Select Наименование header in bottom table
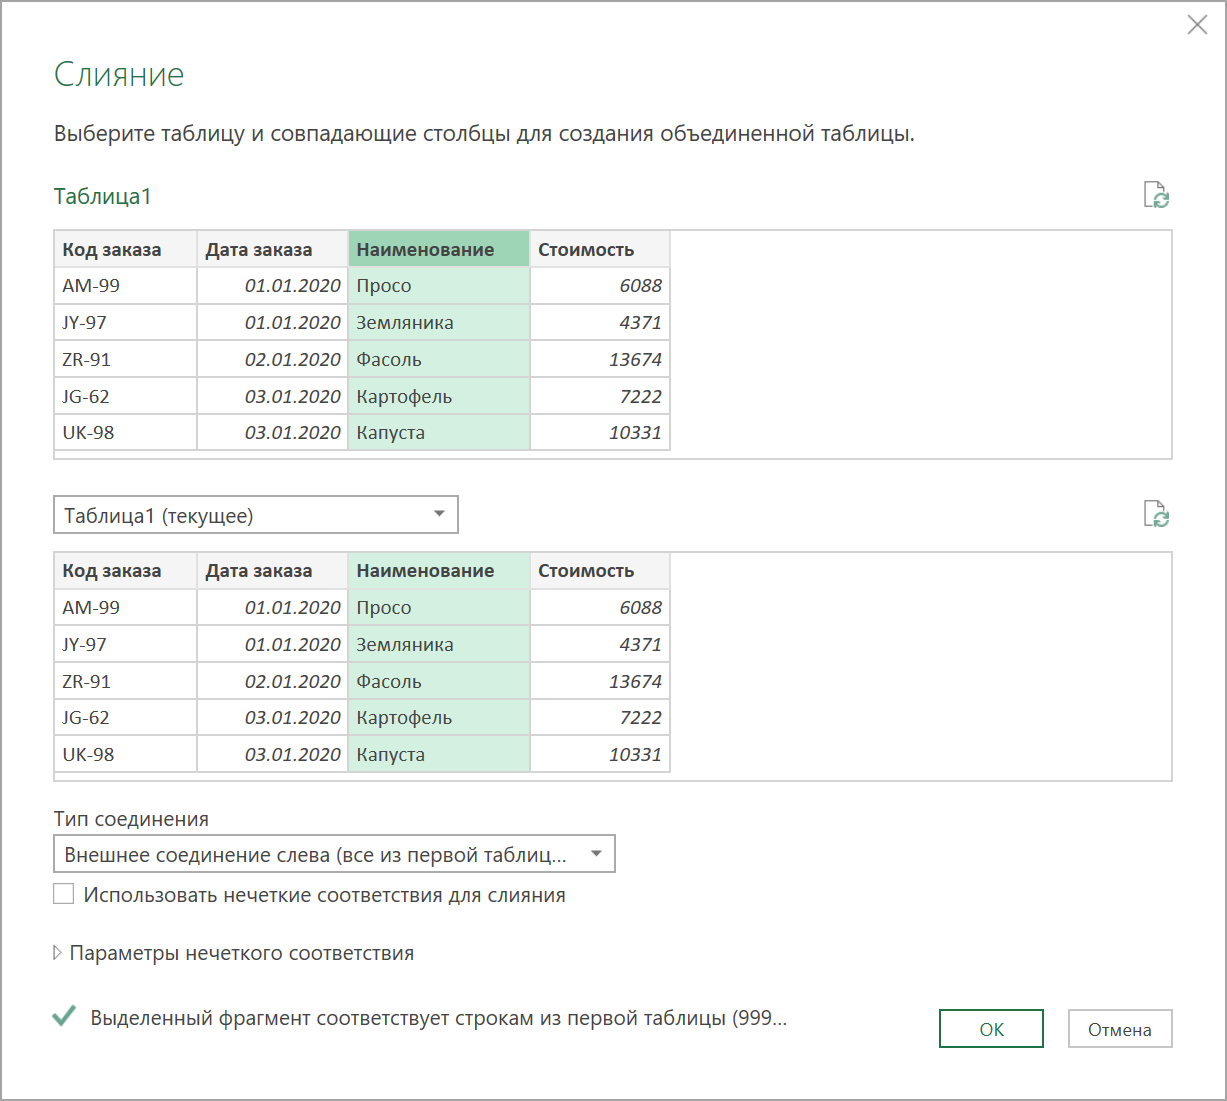The width and height of the screenshot is (1227, 1101). (439, 570)
